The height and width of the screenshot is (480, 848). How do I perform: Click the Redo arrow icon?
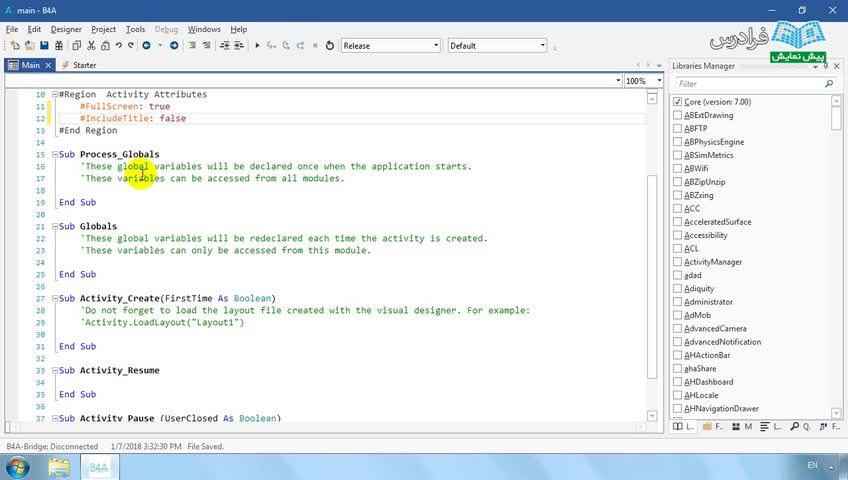click(x=131, y=46)
